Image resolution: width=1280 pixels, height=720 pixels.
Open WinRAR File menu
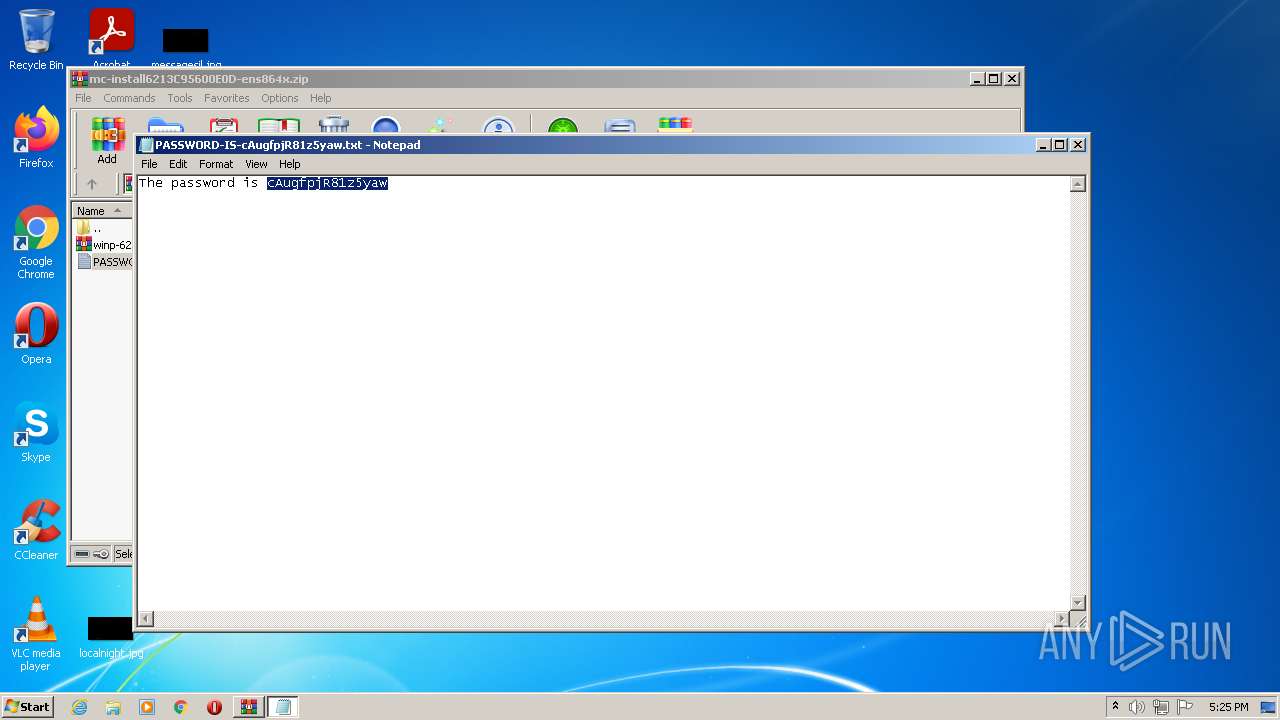pos(83,98)
